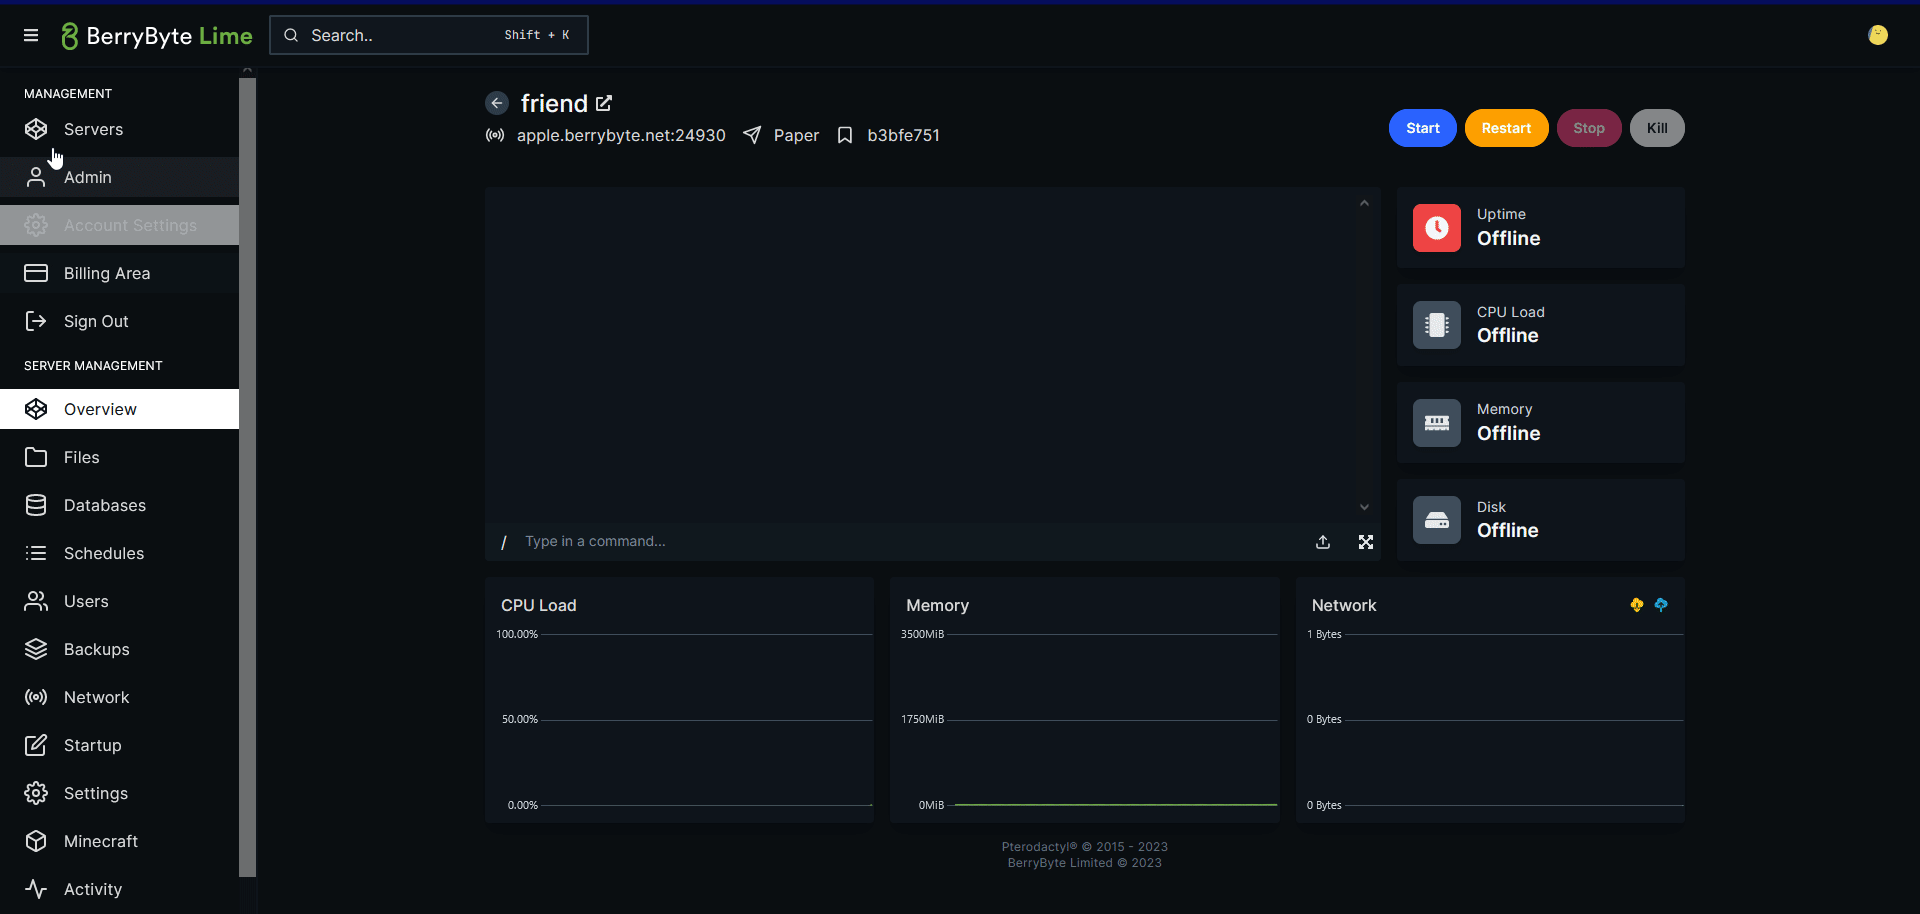Click the Uptime clock icon
This screenshot has width=1920, height=914.
pos(1437,228)
